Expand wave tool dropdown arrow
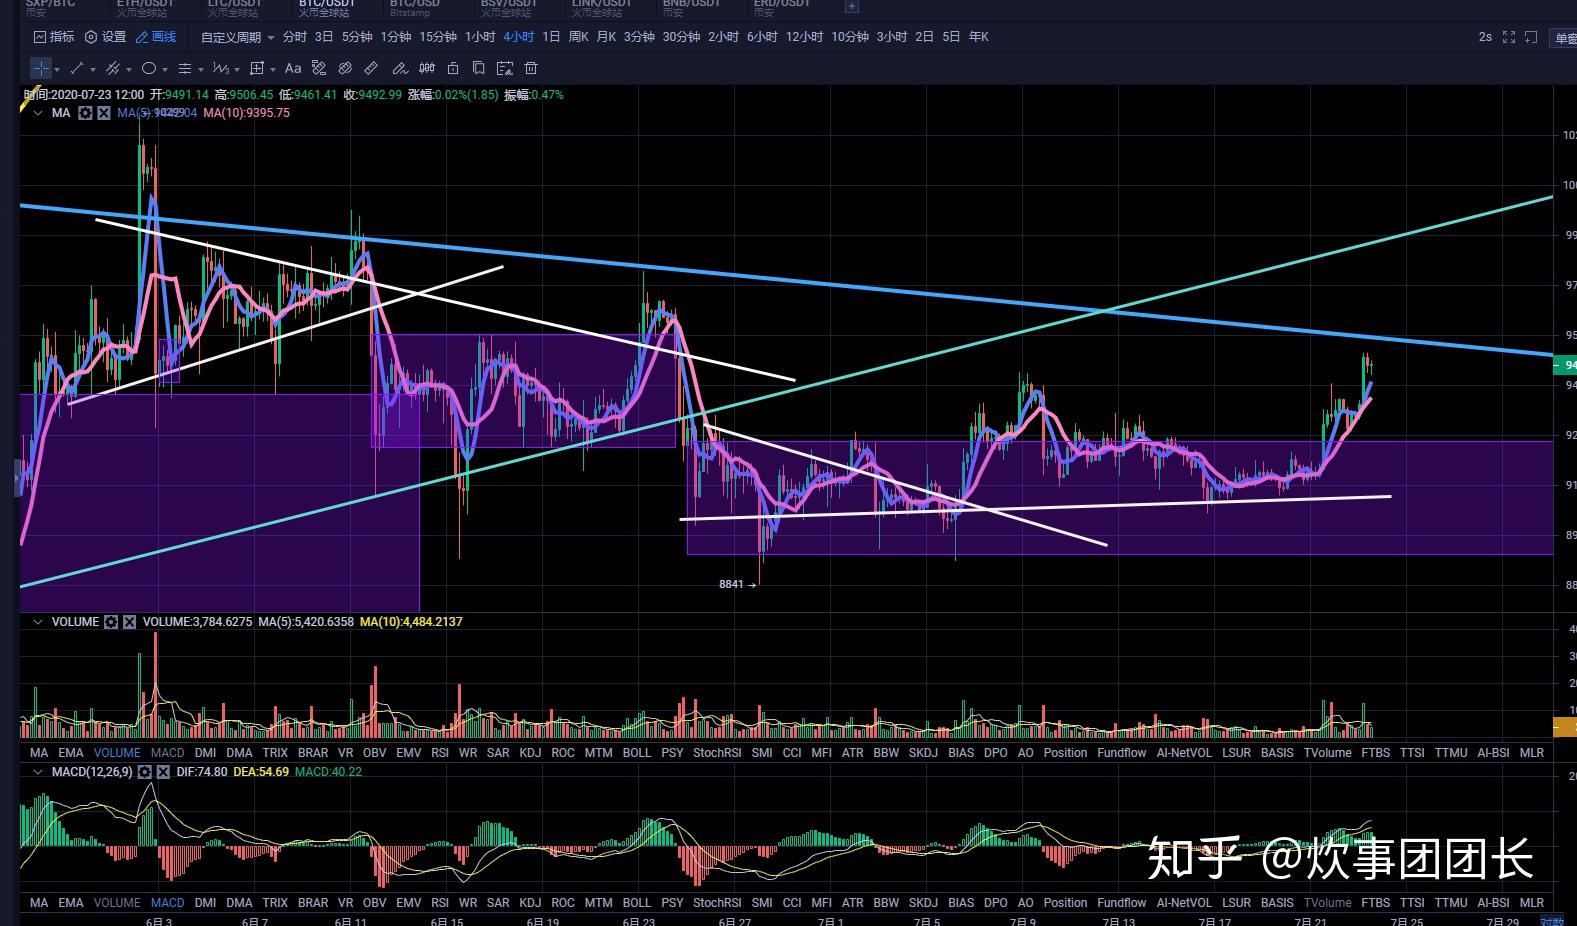Viewport: 1577px width, 926px height. point(237,69)
